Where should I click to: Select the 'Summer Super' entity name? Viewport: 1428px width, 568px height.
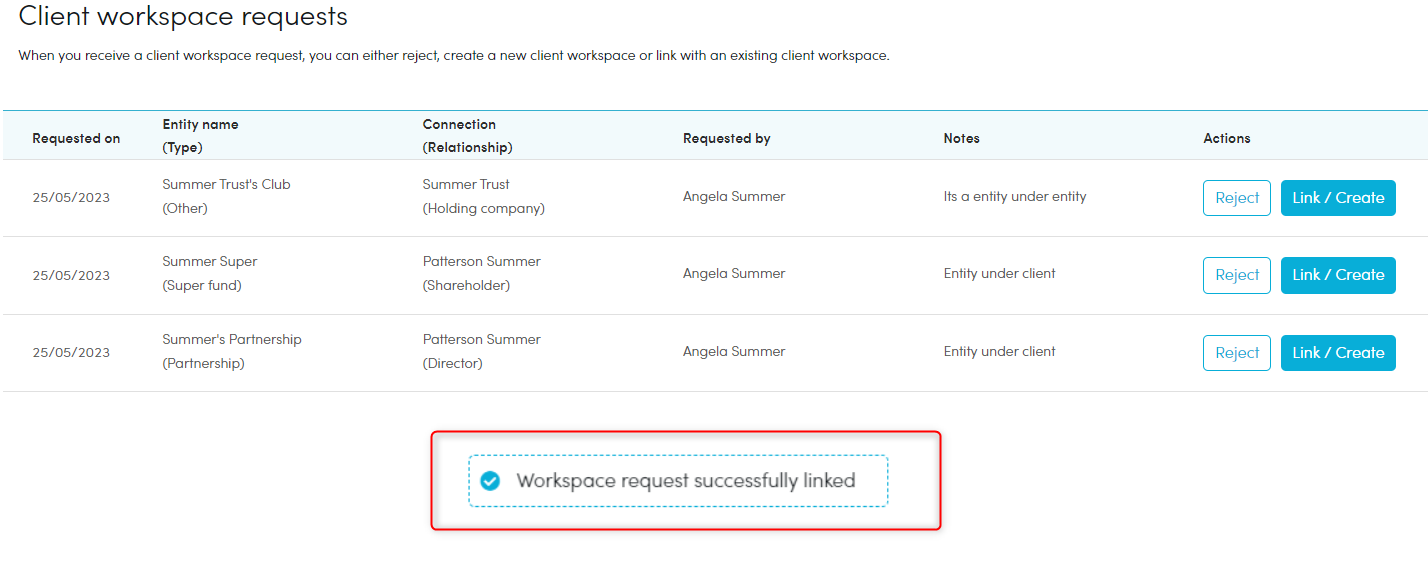[210, 262]
